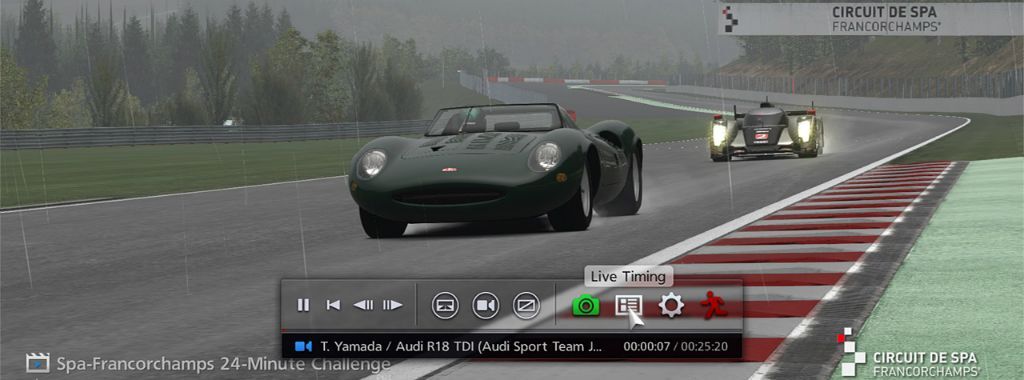This screenshot has width=1024, height=380.
Task: Click total duration "00:25:20"
Action: point(704,347)
